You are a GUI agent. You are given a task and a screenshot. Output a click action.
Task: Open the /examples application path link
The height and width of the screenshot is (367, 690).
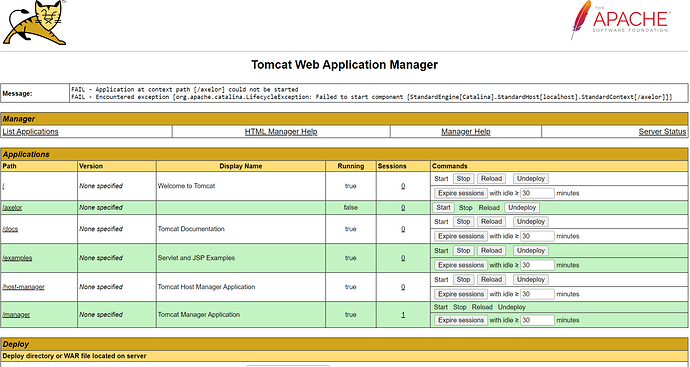point(17,258)
